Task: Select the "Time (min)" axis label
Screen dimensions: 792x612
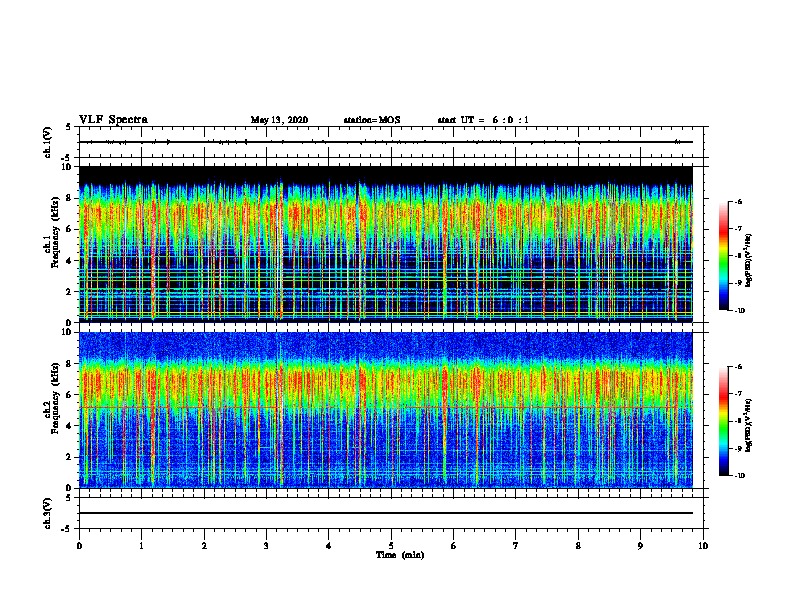Action: 400,555
